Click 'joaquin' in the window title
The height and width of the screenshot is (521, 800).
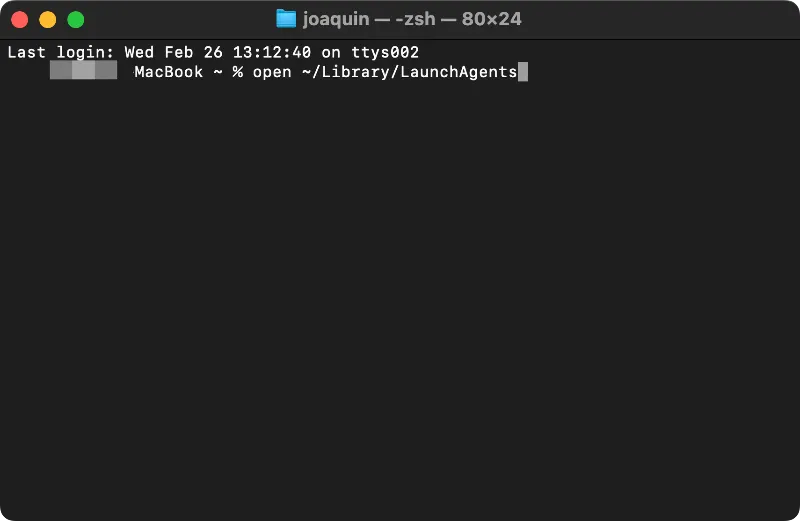tap(336, 19)
